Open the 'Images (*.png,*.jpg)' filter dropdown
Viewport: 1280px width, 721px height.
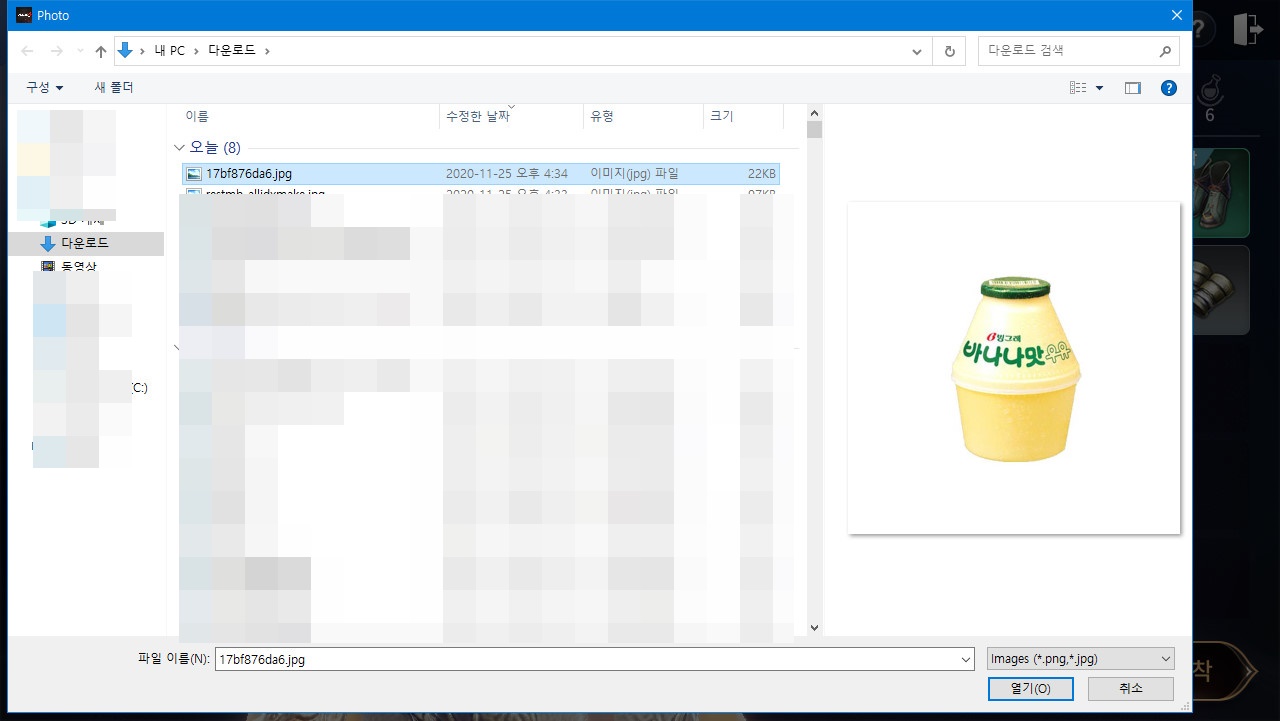(1080, 659)
